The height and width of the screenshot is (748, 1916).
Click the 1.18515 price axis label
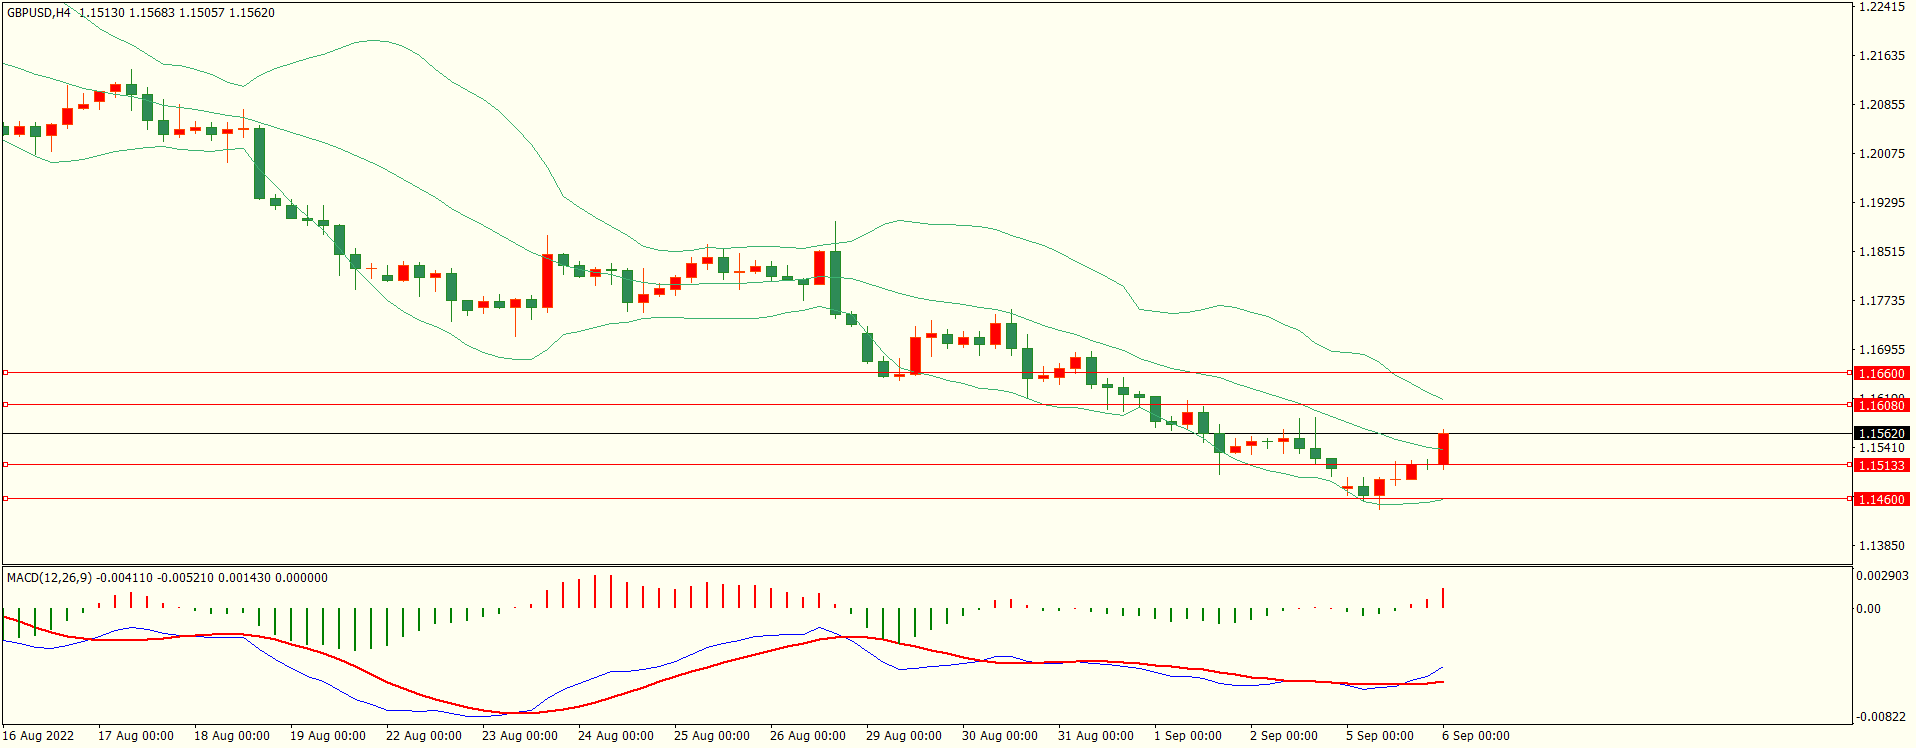pyautogui.click(x=1881, y=252)
